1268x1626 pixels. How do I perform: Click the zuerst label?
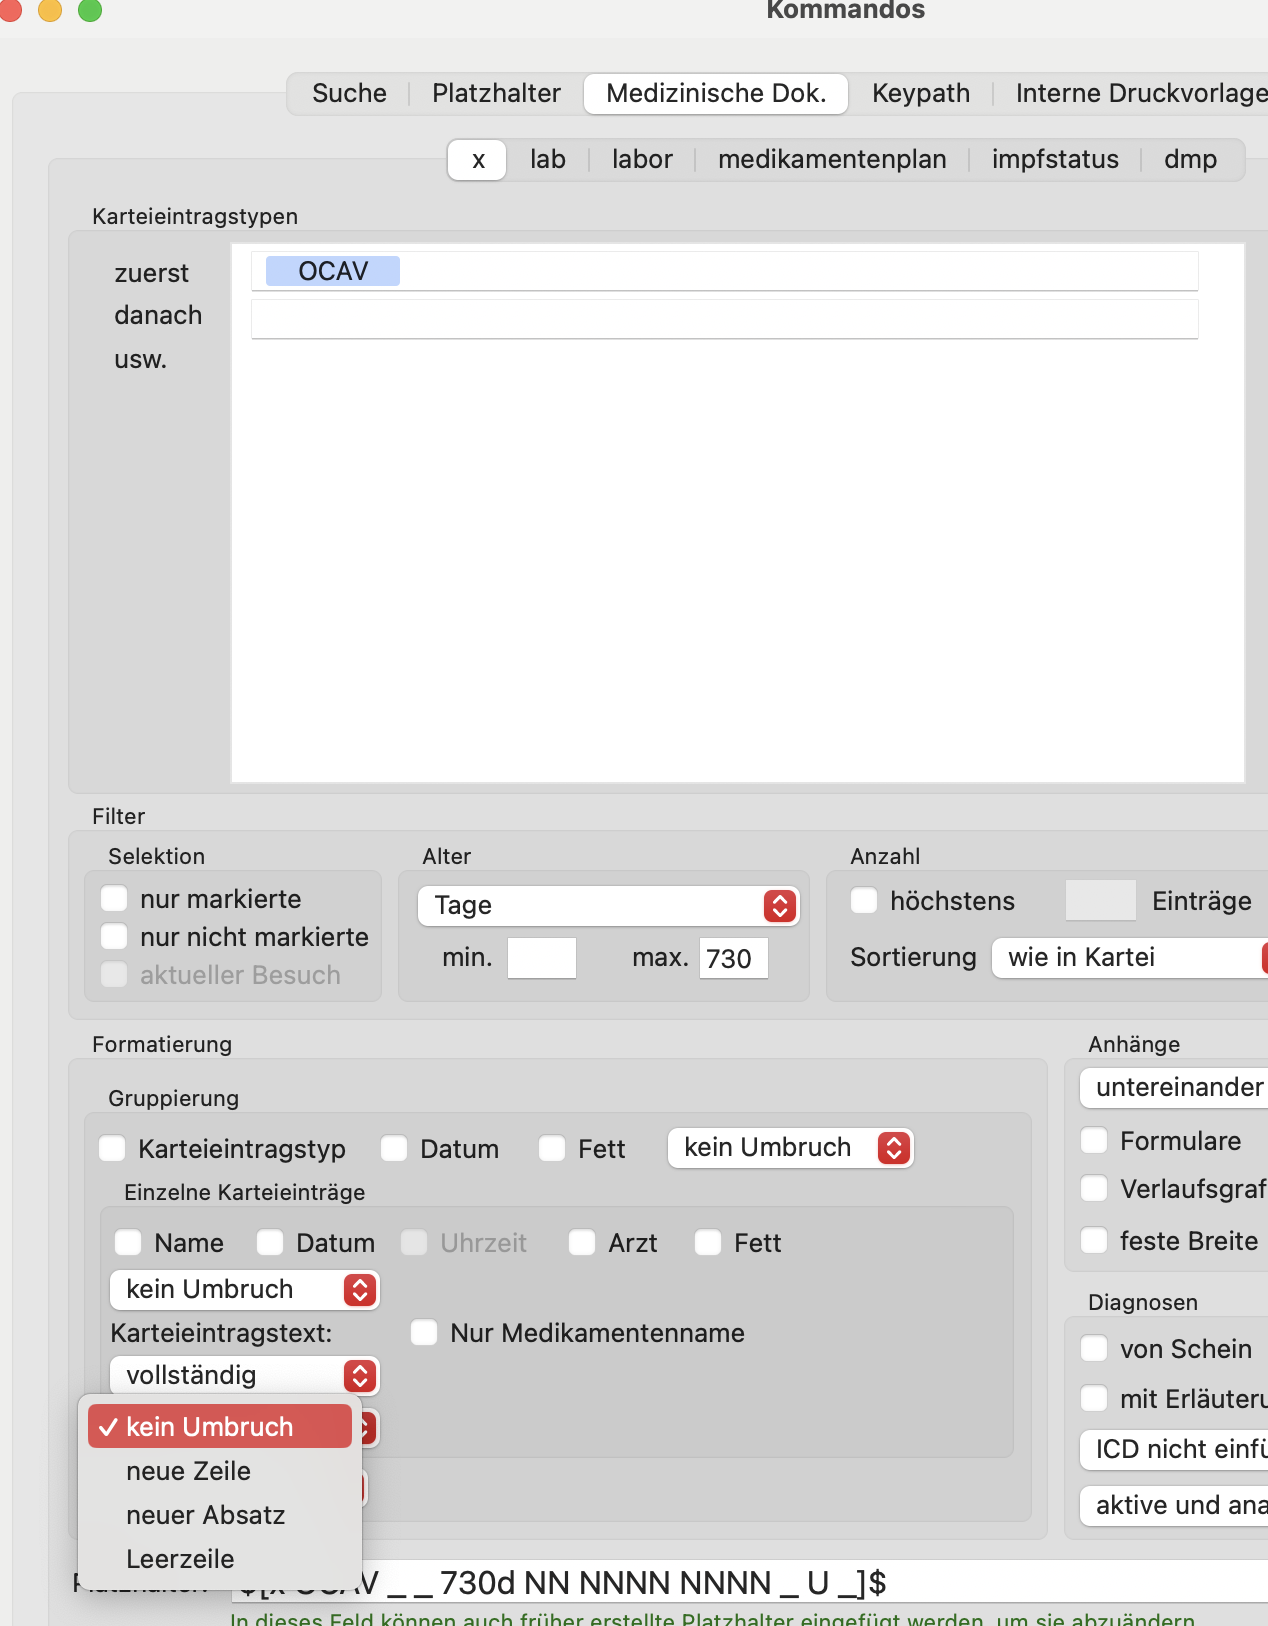click(x=151, y=273)
